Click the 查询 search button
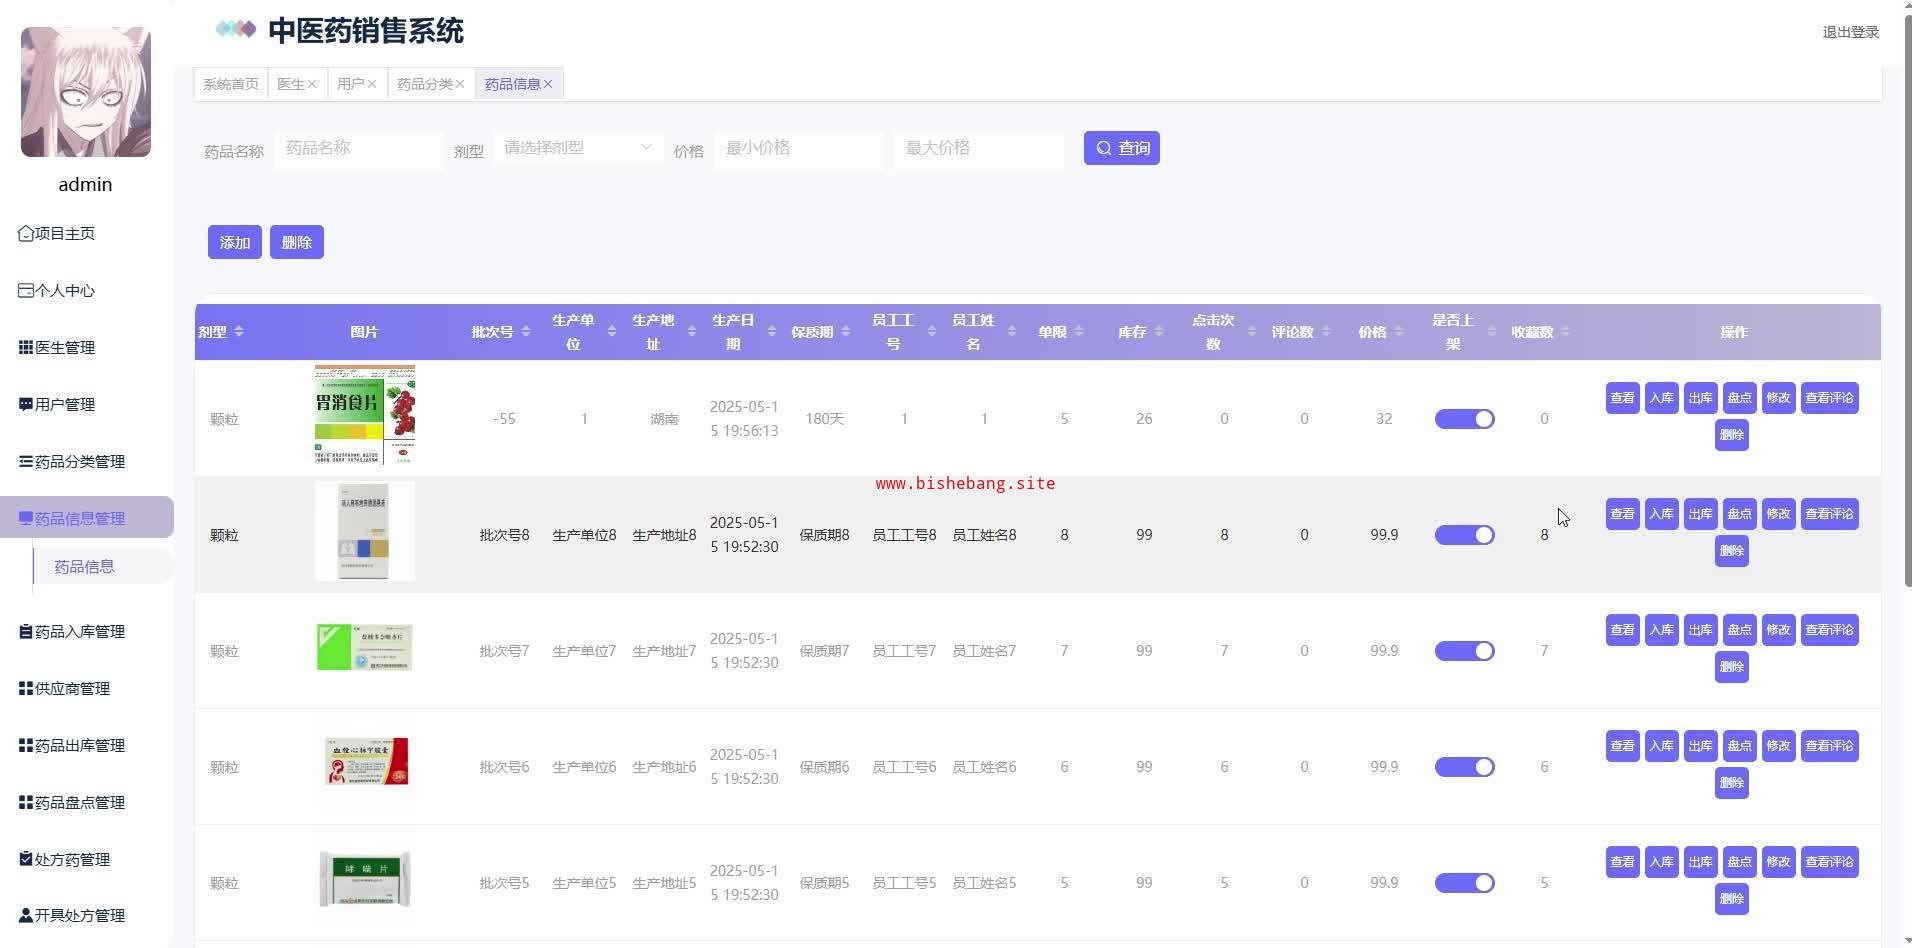This screenshot has width=1912, height=948. pos(1121,148)
